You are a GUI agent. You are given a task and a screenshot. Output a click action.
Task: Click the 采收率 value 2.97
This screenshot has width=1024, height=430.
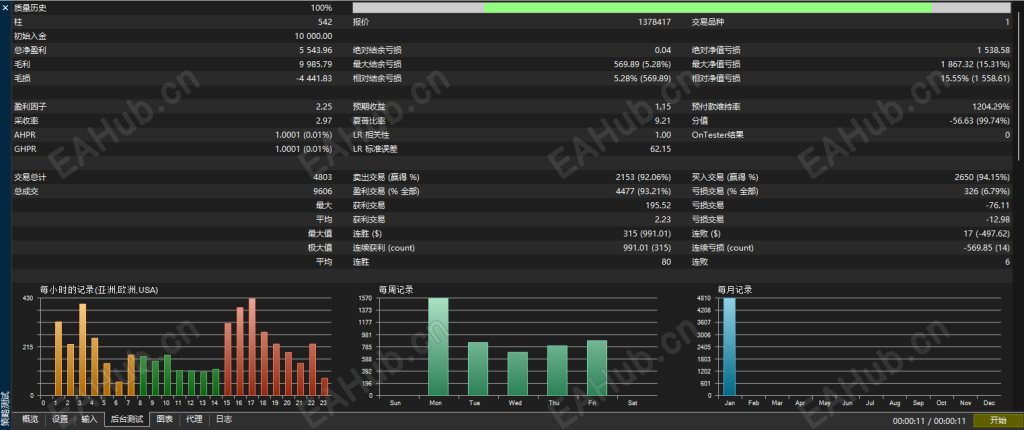(325, 121)
